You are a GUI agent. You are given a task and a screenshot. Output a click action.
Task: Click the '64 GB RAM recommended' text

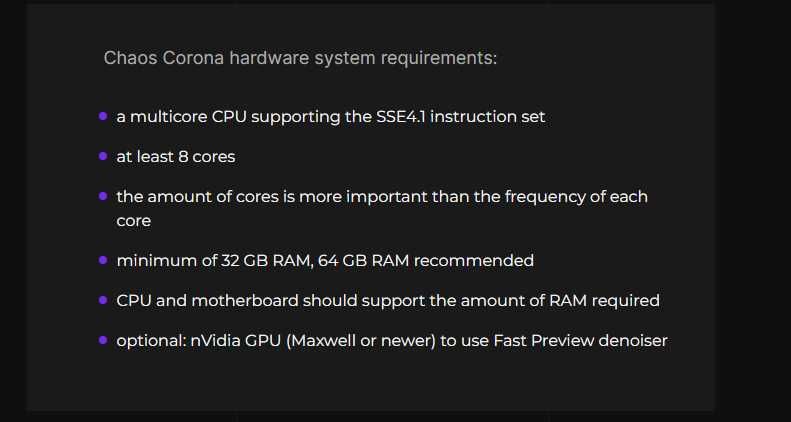426,261
